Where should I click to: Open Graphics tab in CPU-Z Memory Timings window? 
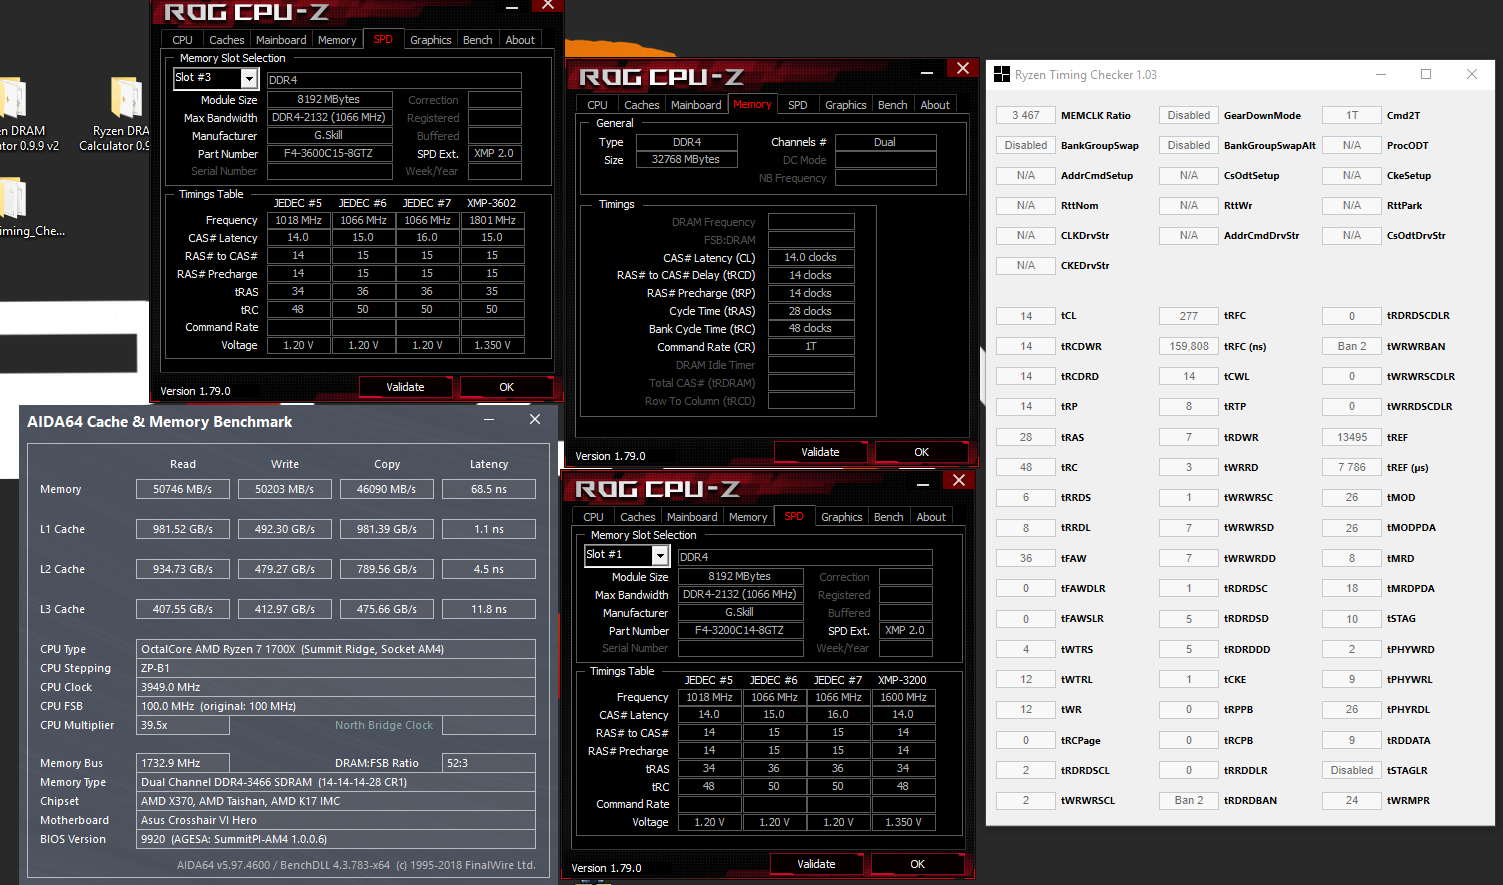click(x=846, y=105)
